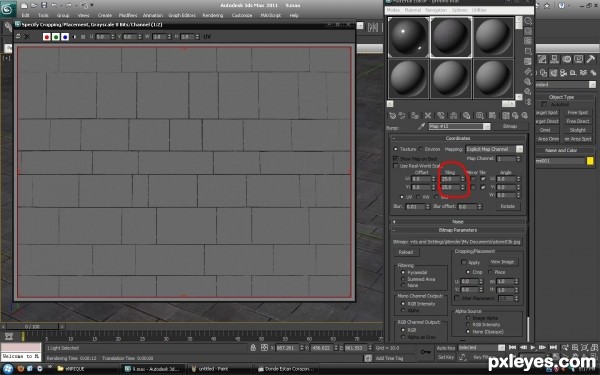The image size is (600, 375).
Task: Click Go to Start playback button
Action: coord(512,347)
